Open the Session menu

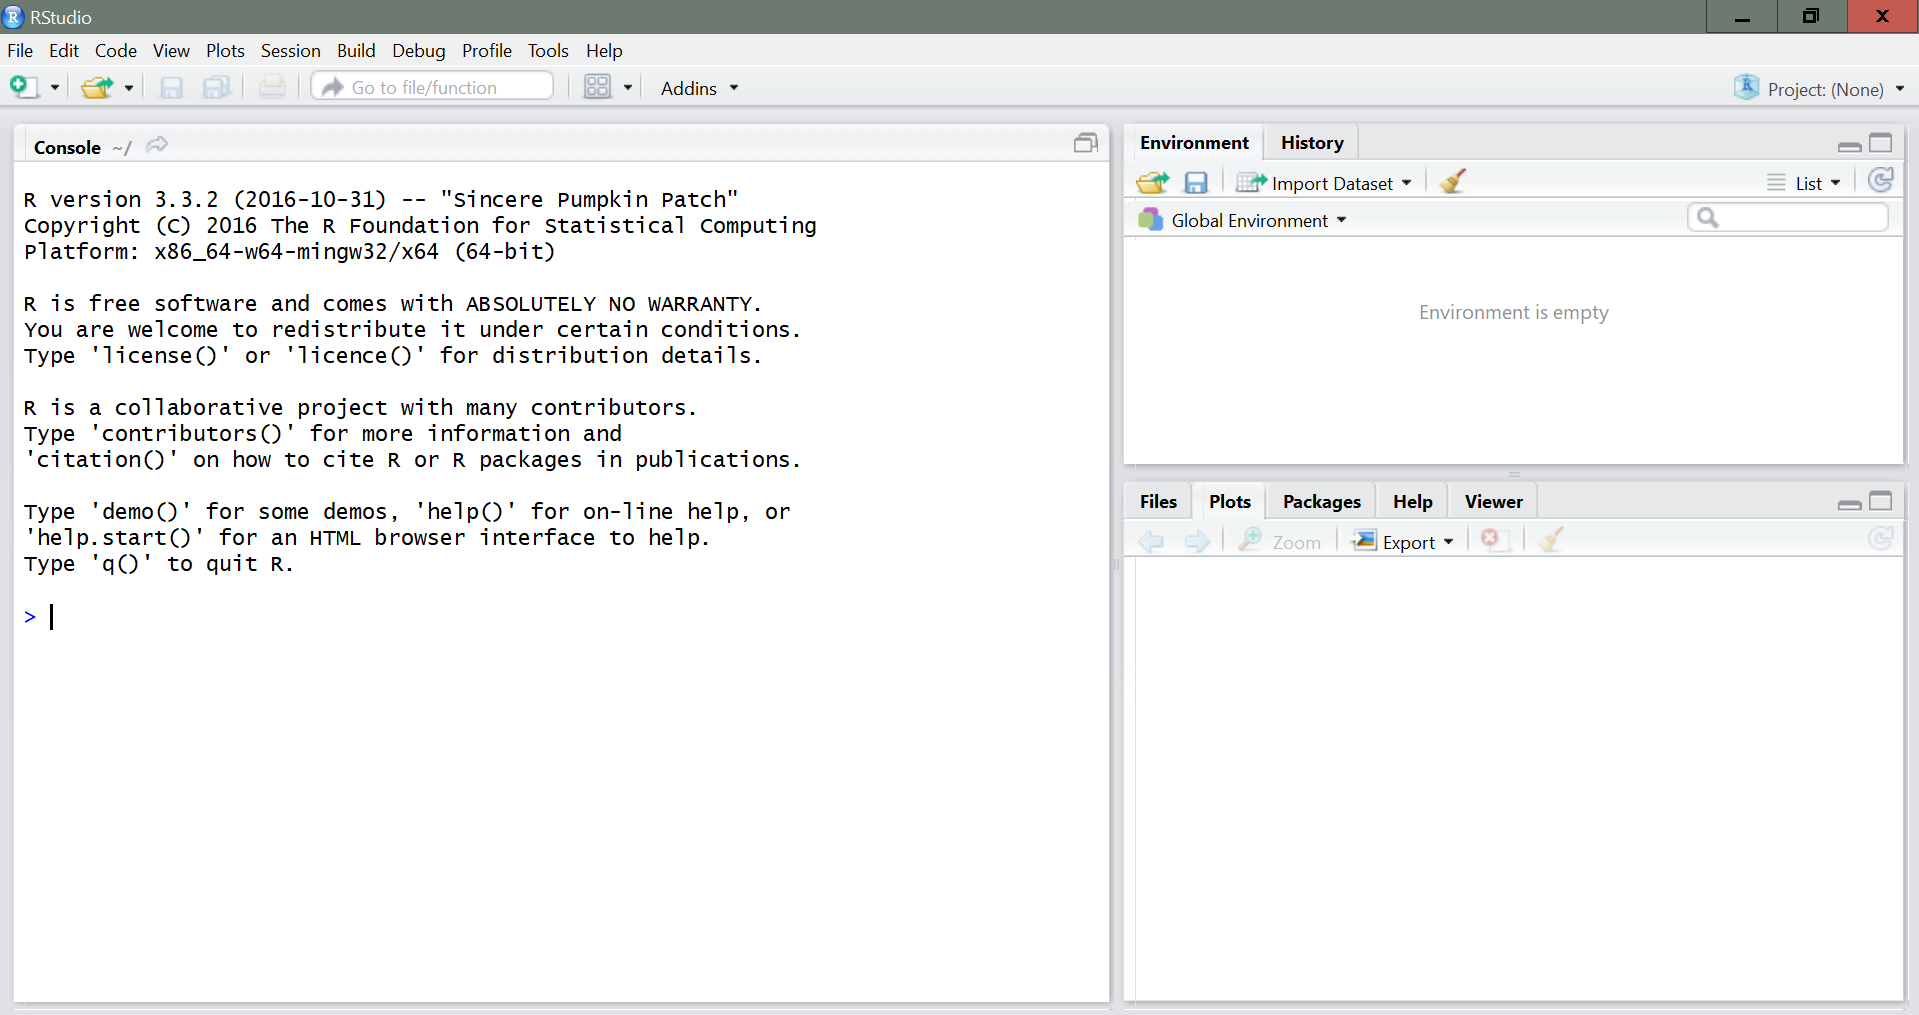tap(290, 51)
